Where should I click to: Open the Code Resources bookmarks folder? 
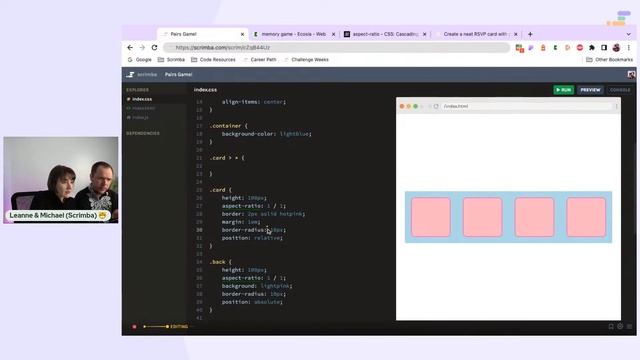(x=213, y=60)
